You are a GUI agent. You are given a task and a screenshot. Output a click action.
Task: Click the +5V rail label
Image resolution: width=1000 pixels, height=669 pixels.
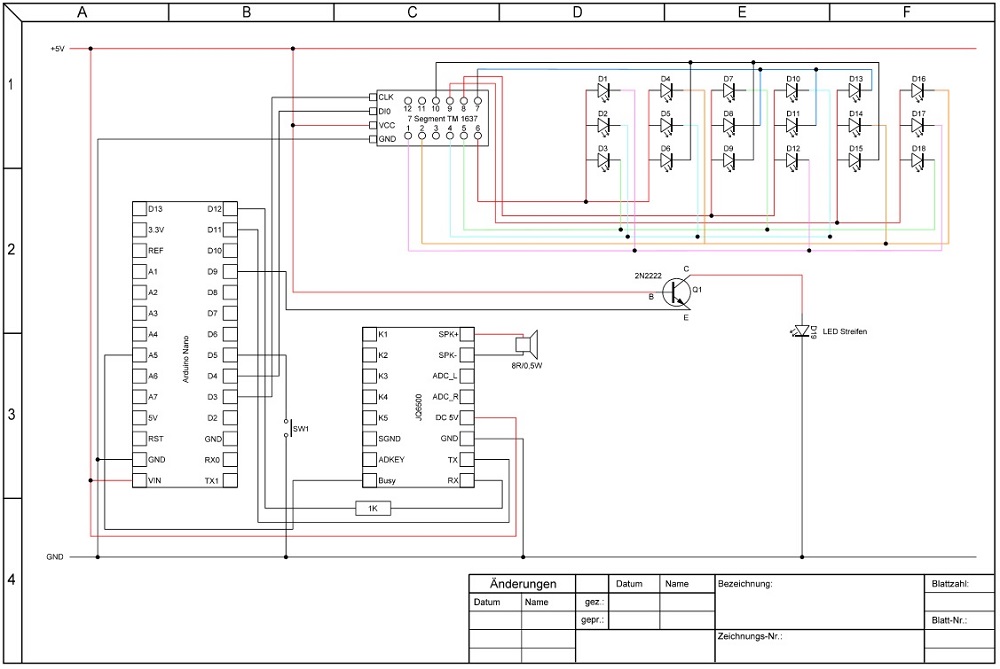point(57,48)
